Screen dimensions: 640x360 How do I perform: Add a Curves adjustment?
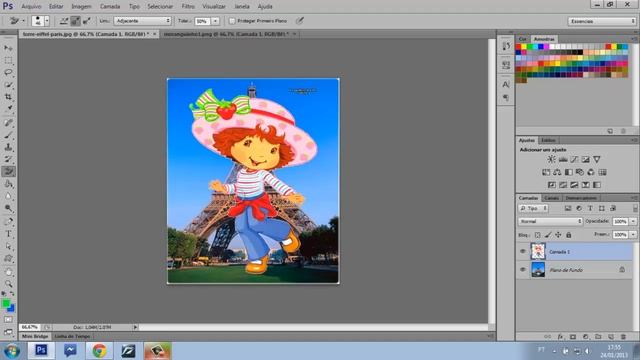pos(574,159)
